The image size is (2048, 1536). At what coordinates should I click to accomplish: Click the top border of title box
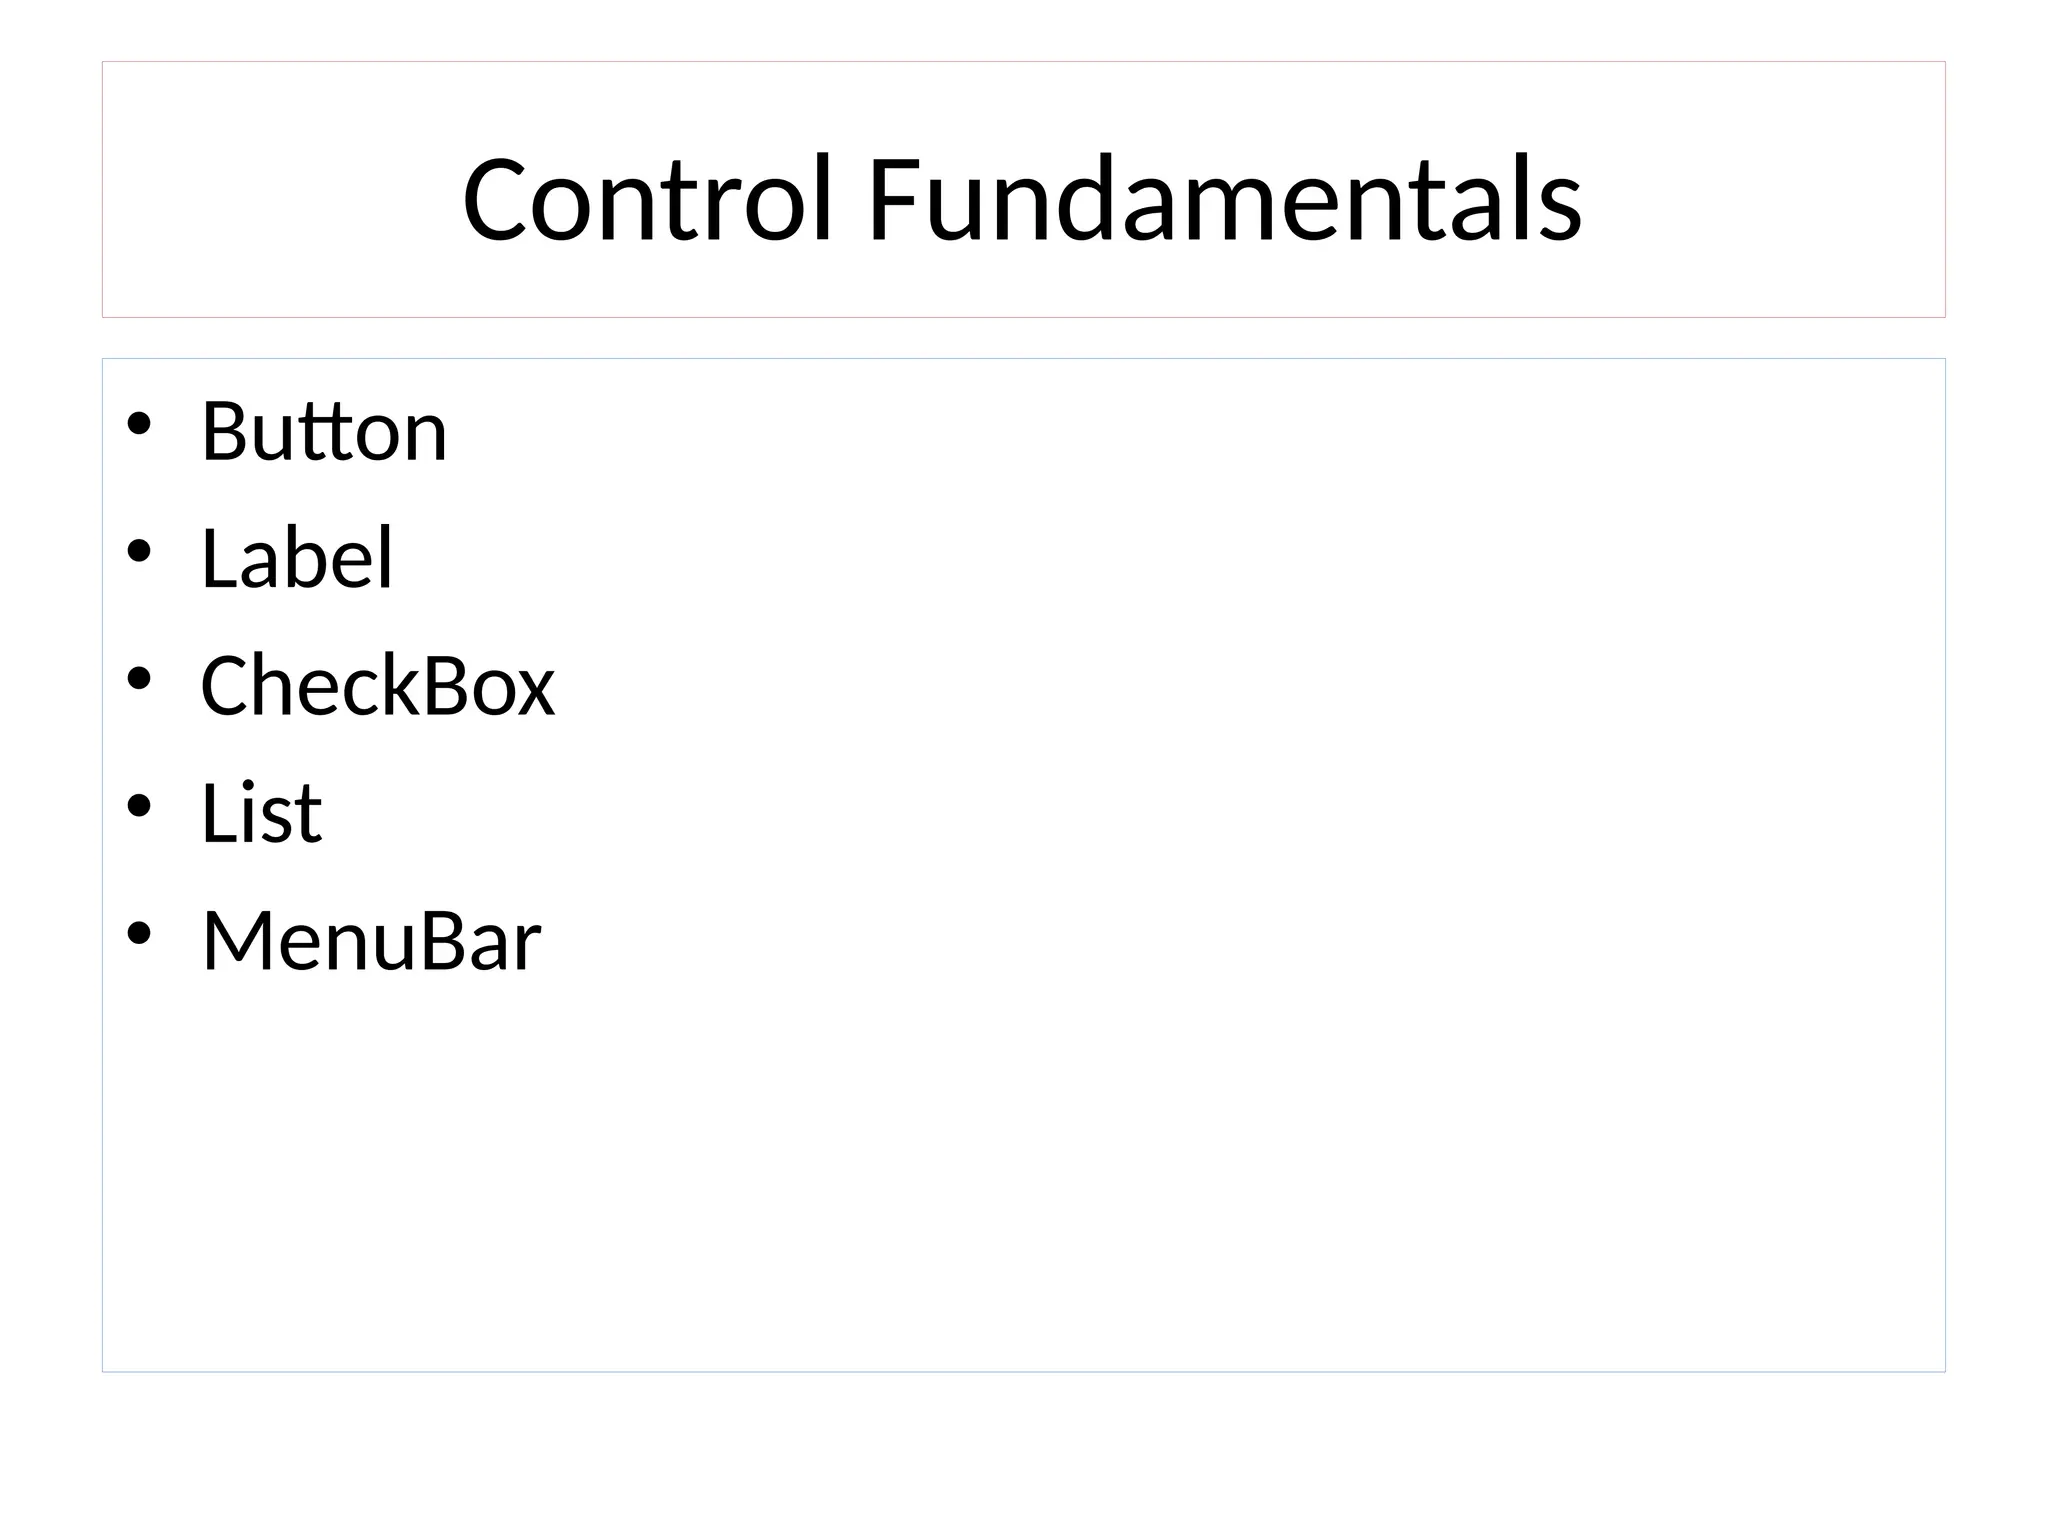(1022, 62)
